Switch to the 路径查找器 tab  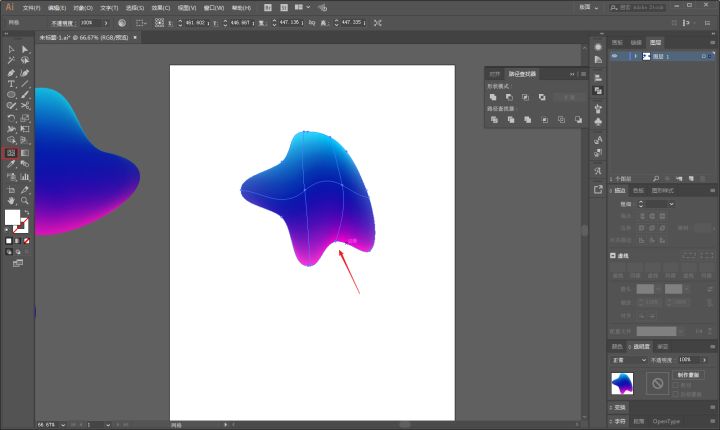(522, 74)
